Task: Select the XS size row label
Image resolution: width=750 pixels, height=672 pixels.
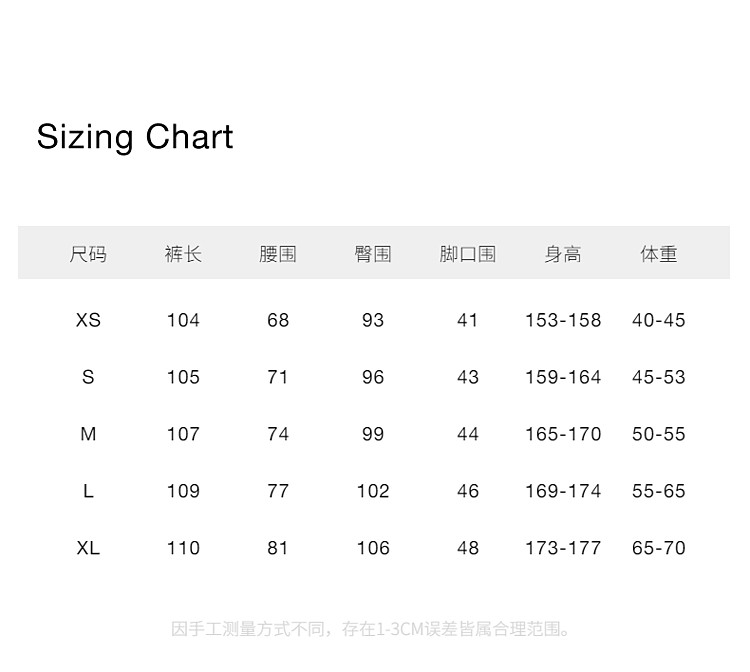Action: click(88, 320)
